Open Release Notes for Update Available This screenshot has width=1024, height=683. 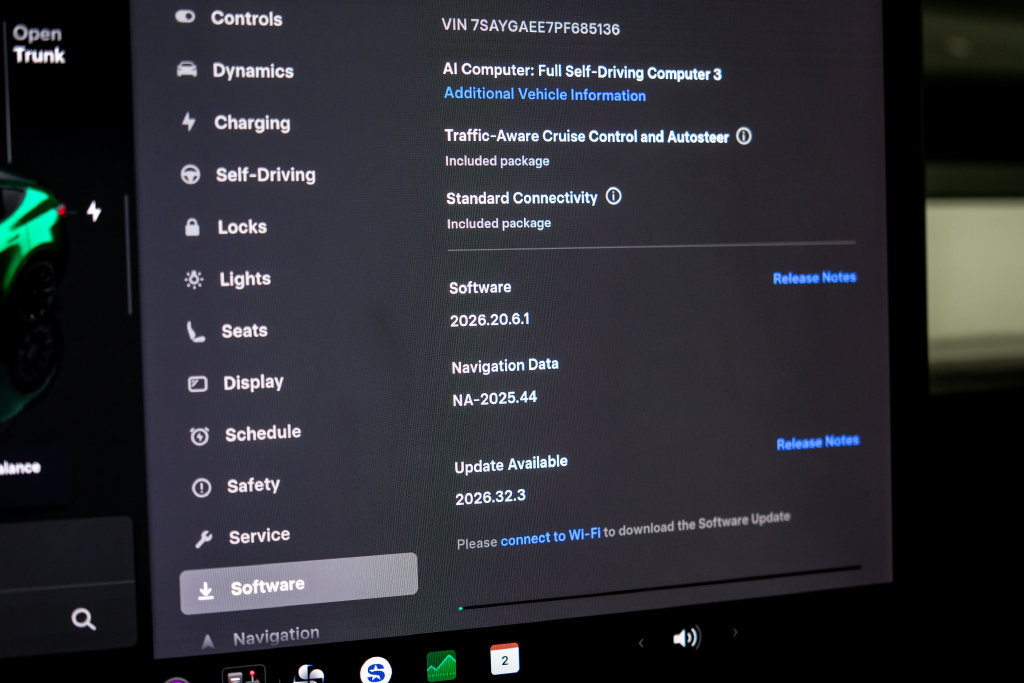[x=818, y=442]
